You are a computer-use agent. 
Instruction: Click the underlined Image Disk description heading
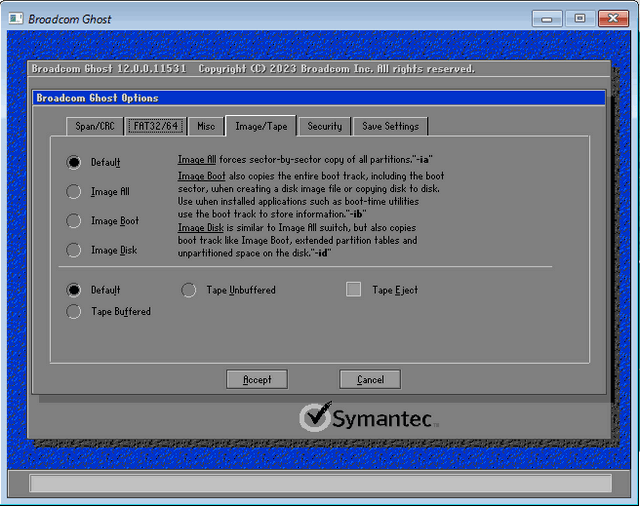(200, 227)
